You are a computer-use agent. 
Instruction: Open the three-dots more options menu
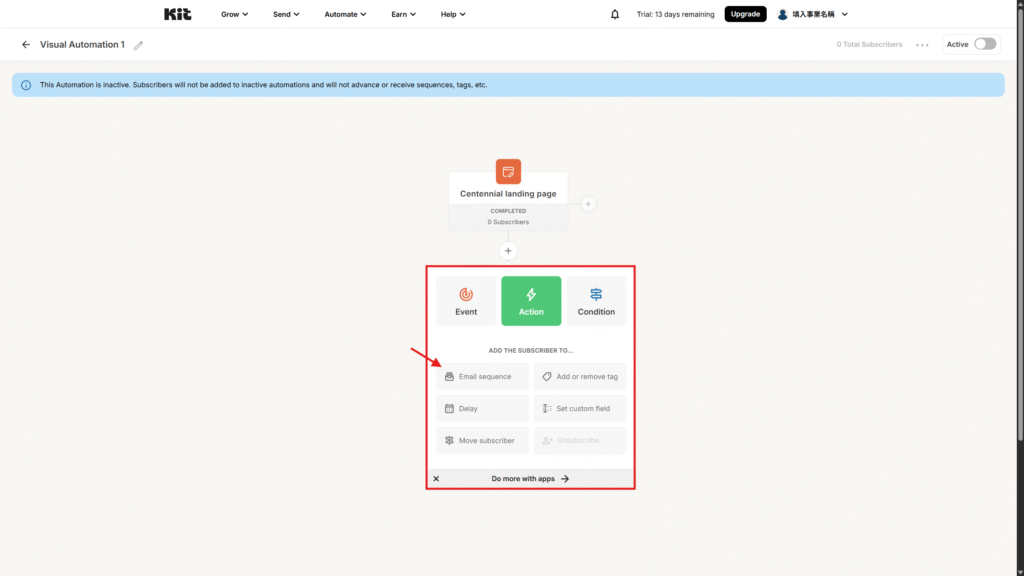(x=922, y=45)
